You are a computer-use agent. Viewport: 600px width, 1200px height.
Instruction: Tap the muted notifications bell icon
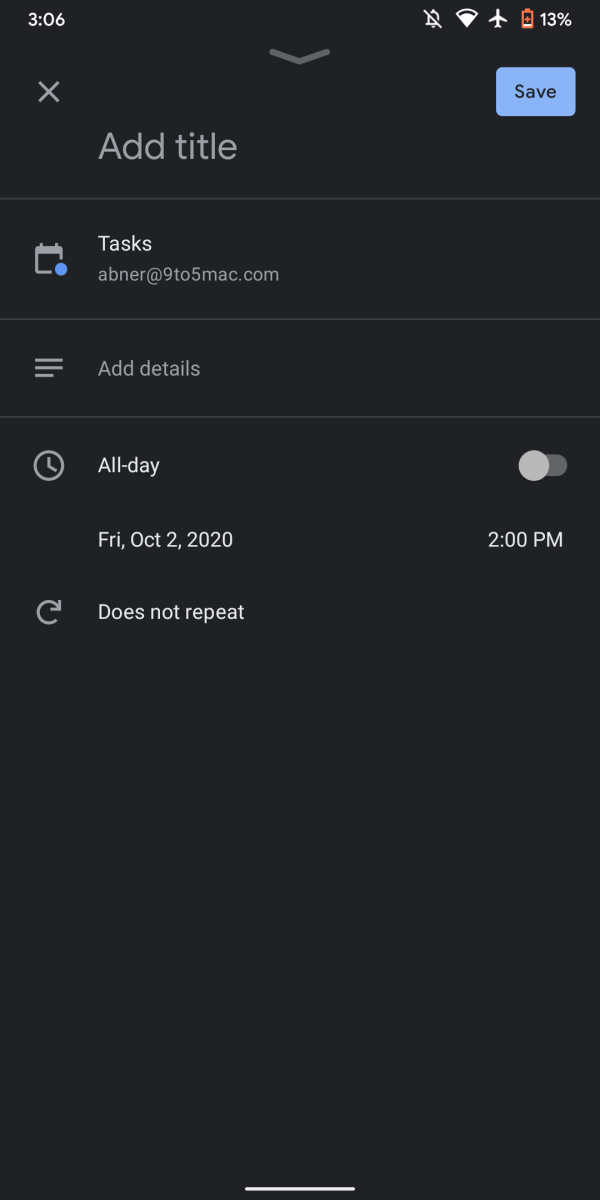[x=433, y=19]
